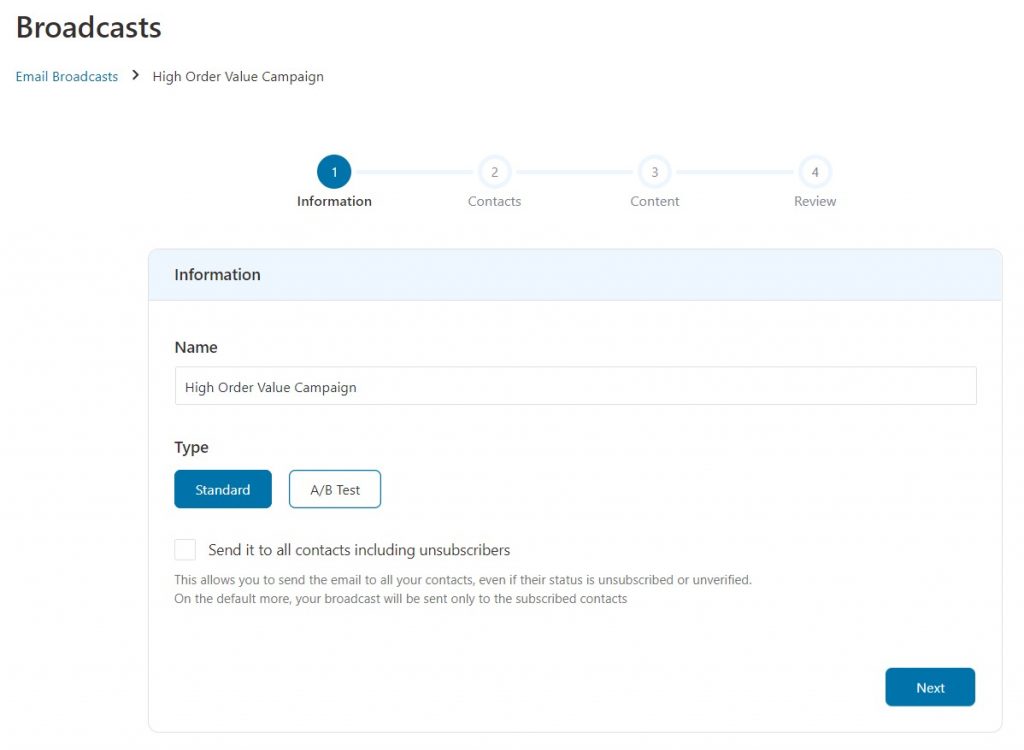
Task: Click the Type section label
Action: [191, 448]
